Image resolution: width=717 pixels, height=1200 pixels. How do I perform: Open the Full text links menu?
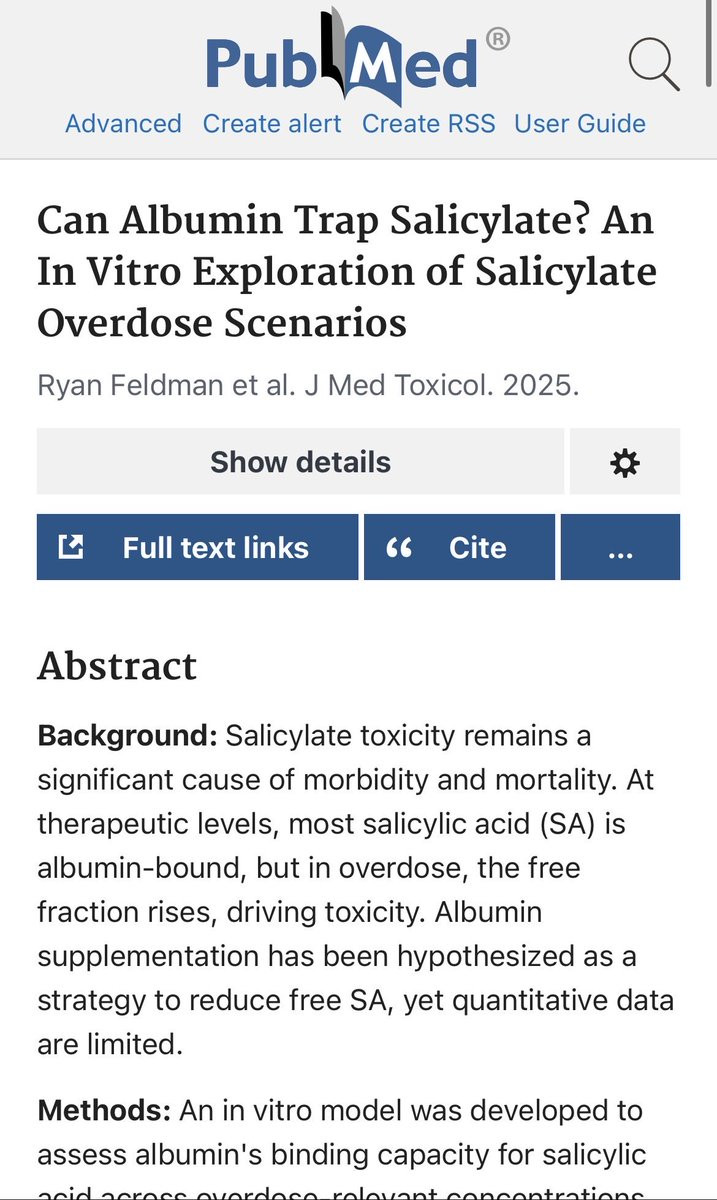pos(197,547)
